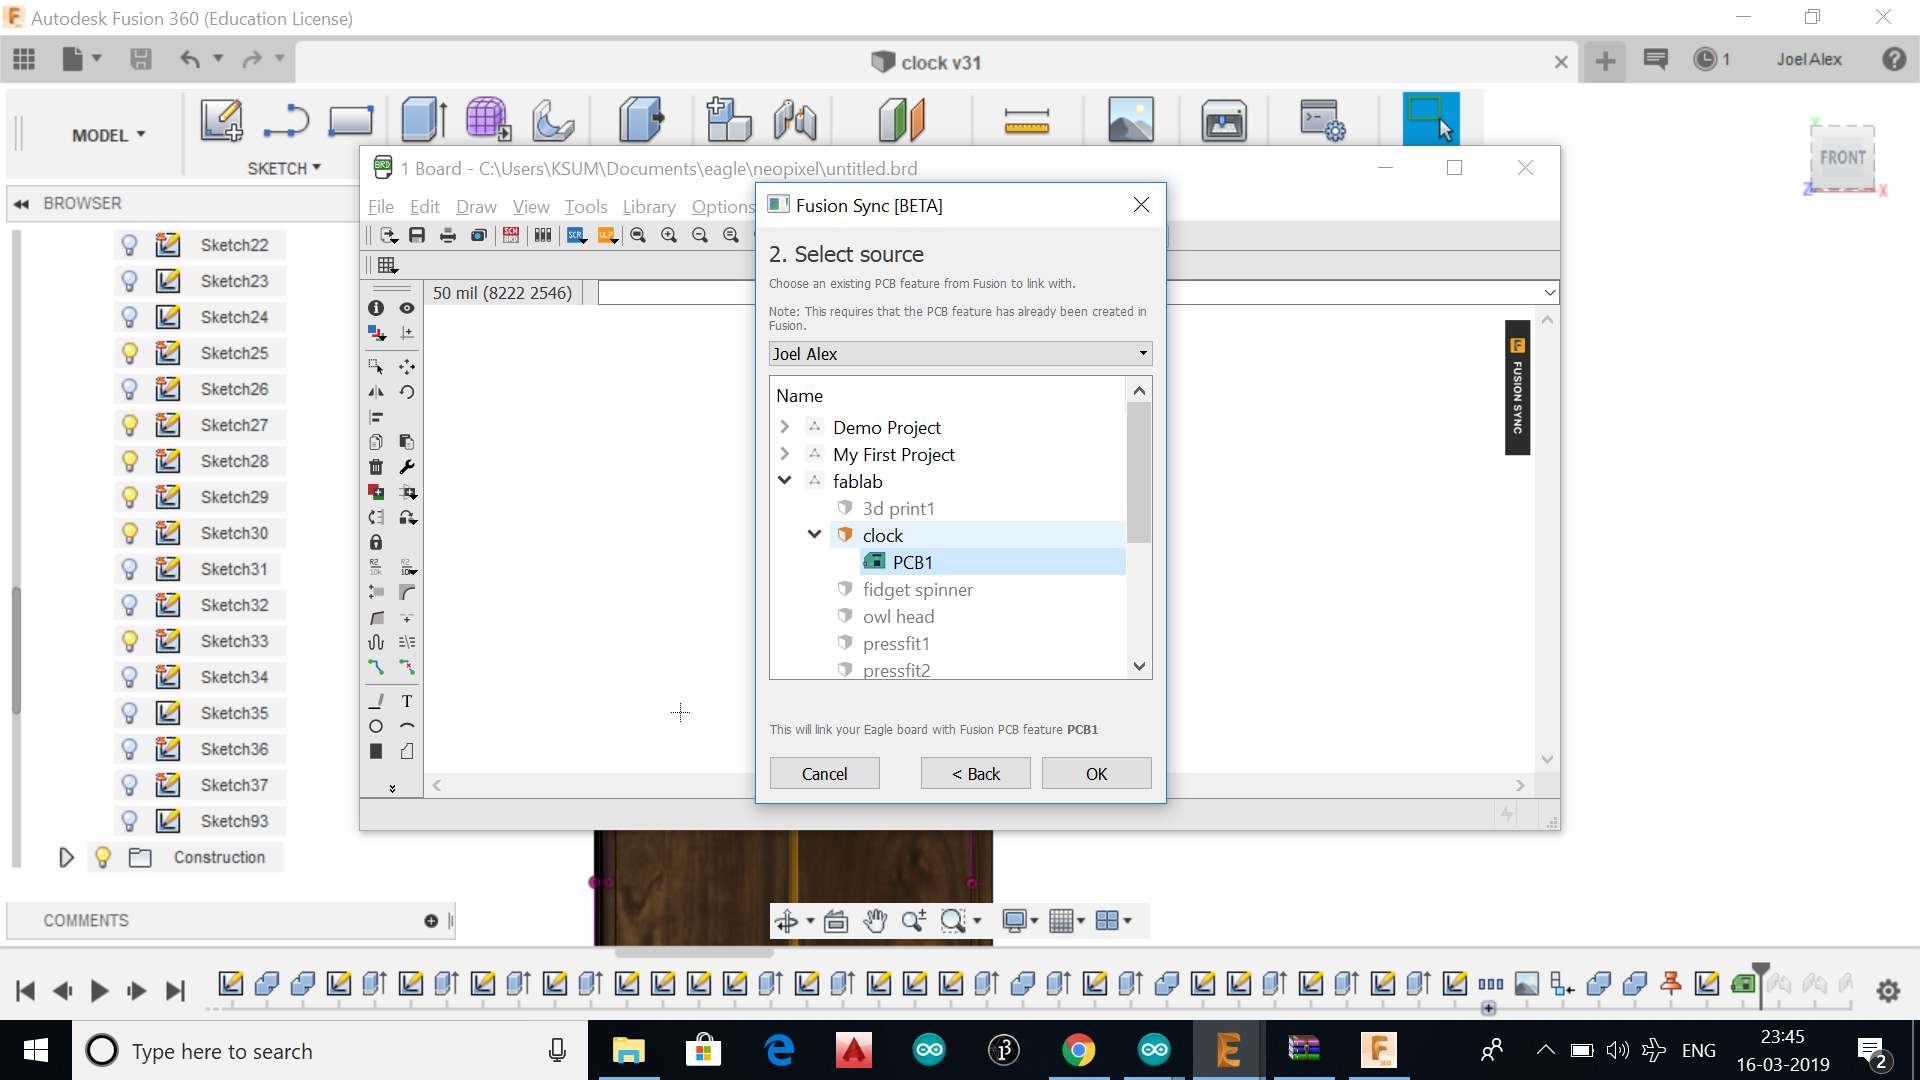Click OK in Fusion Sync dialog

point(1096,774)
